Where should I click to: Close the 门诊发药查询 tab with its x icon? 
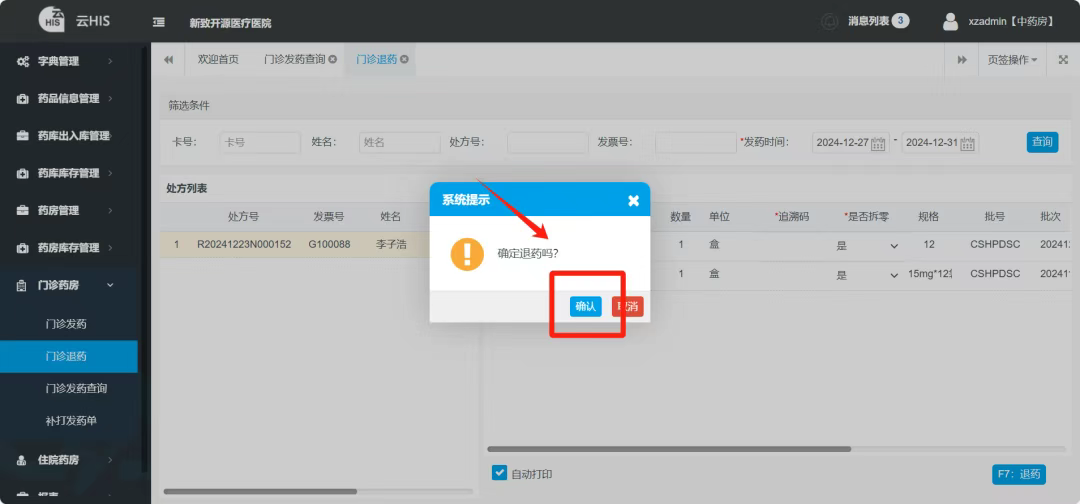pos(333,59)
